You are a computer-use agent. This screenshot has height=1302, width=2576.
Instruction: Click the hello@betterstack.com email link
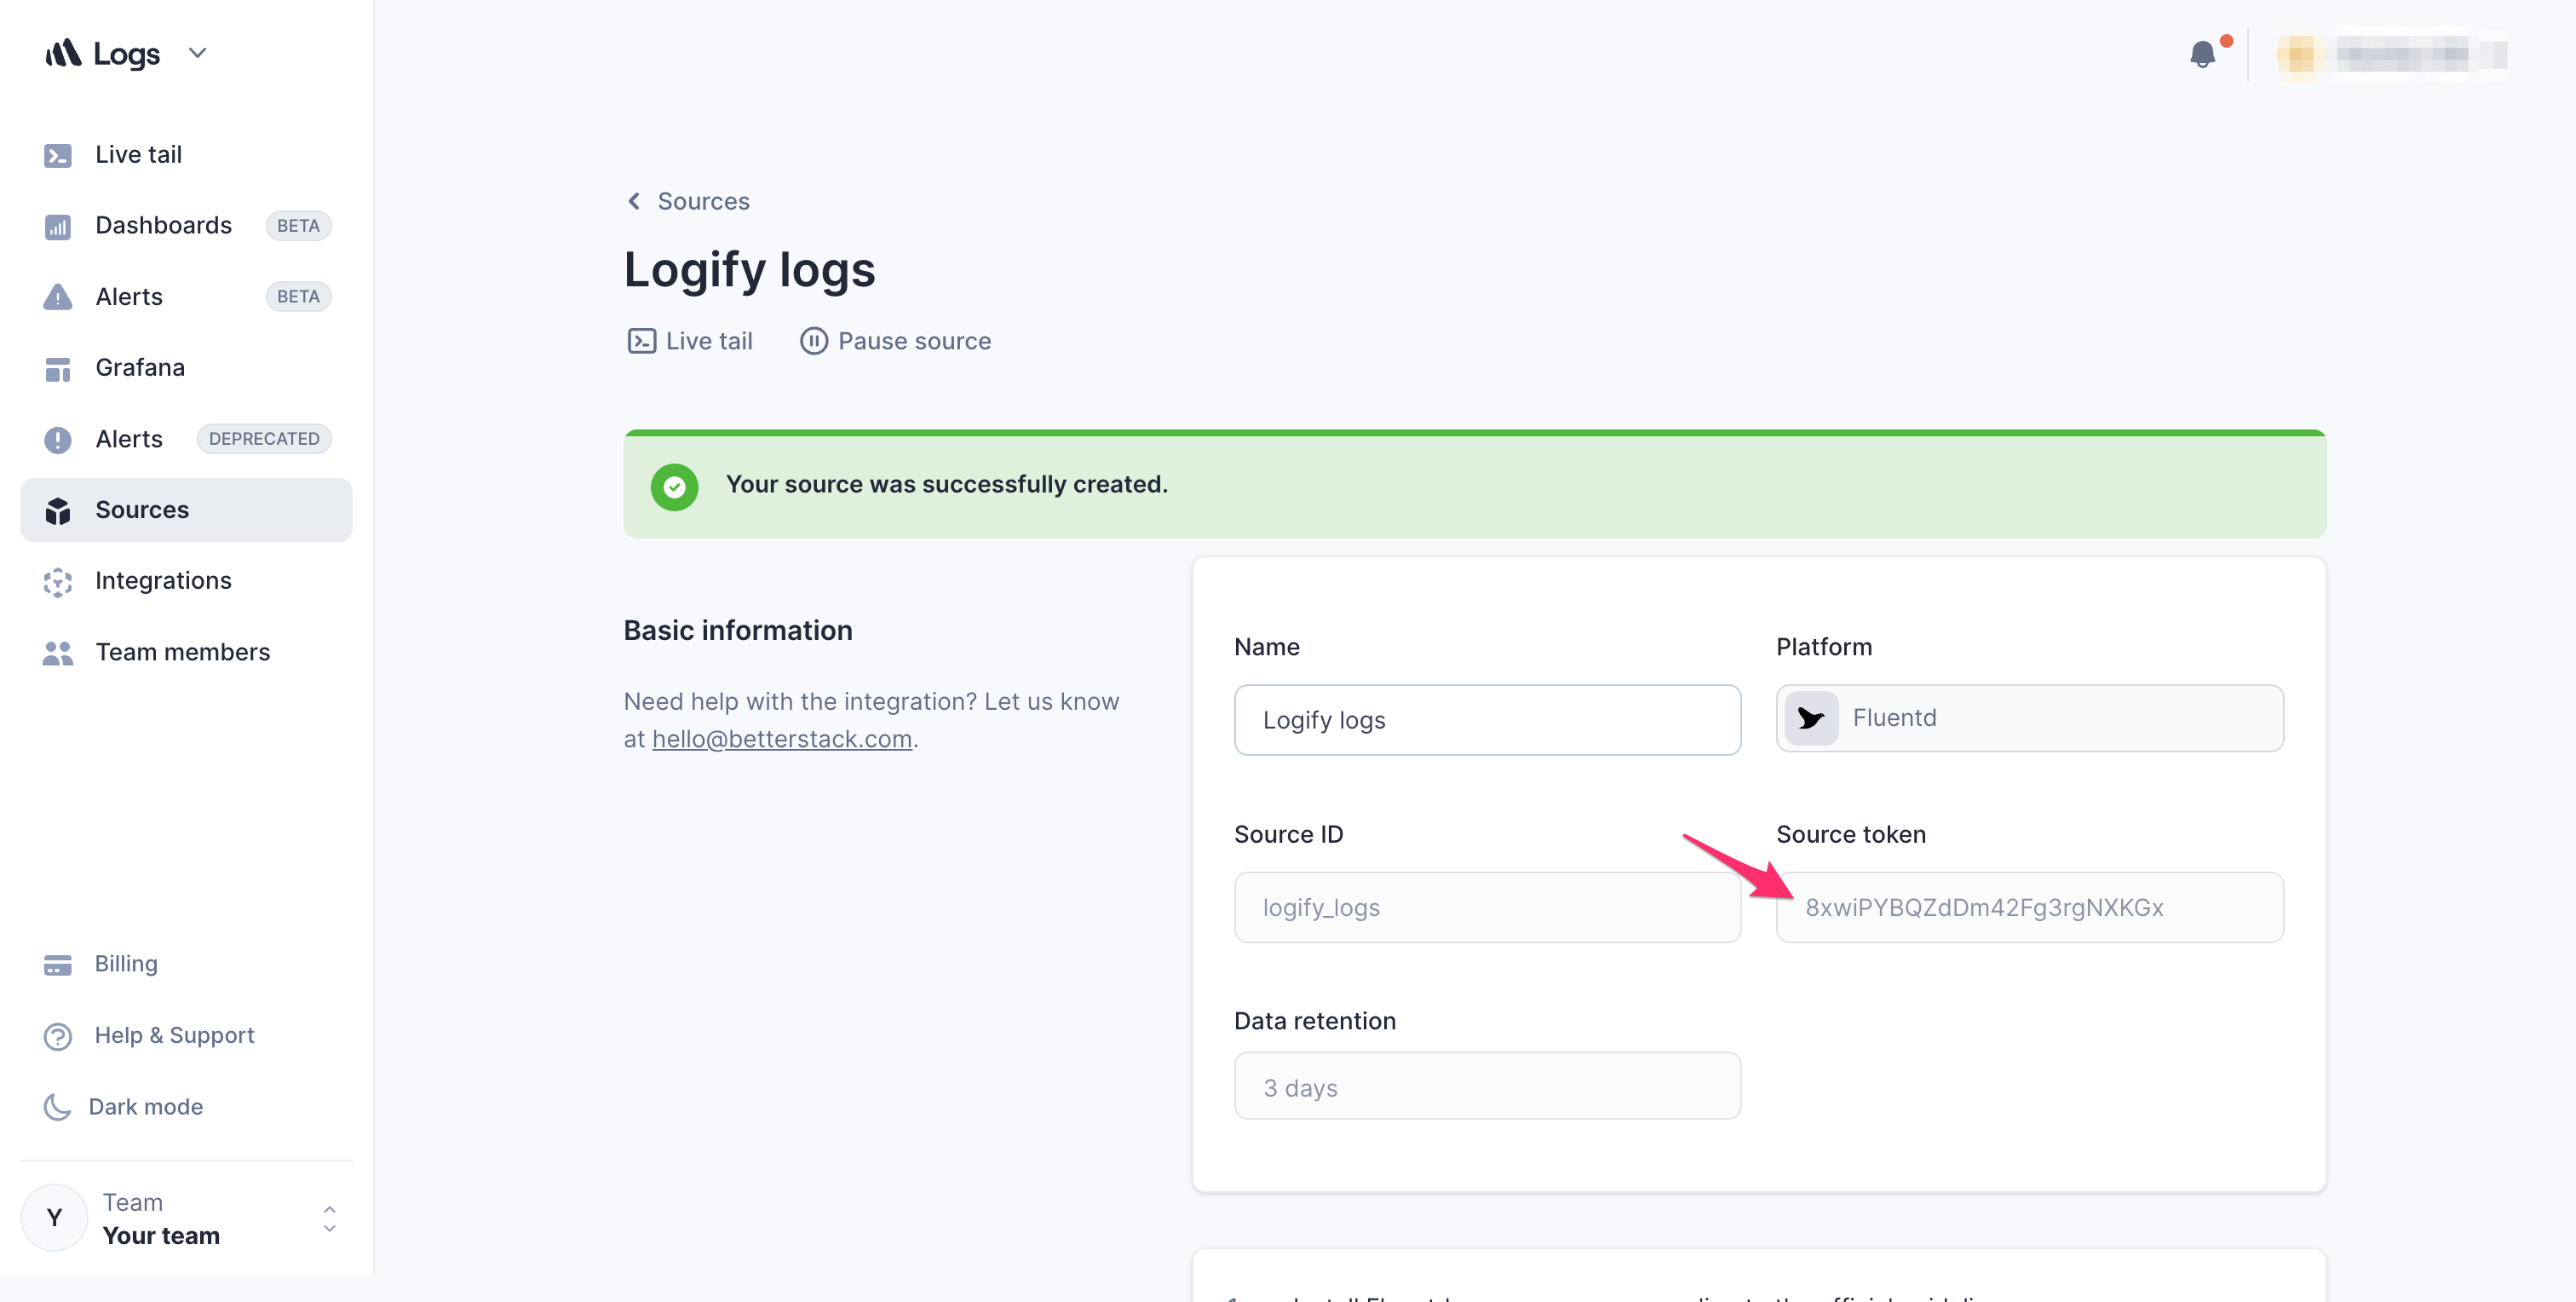click(782, 735)
